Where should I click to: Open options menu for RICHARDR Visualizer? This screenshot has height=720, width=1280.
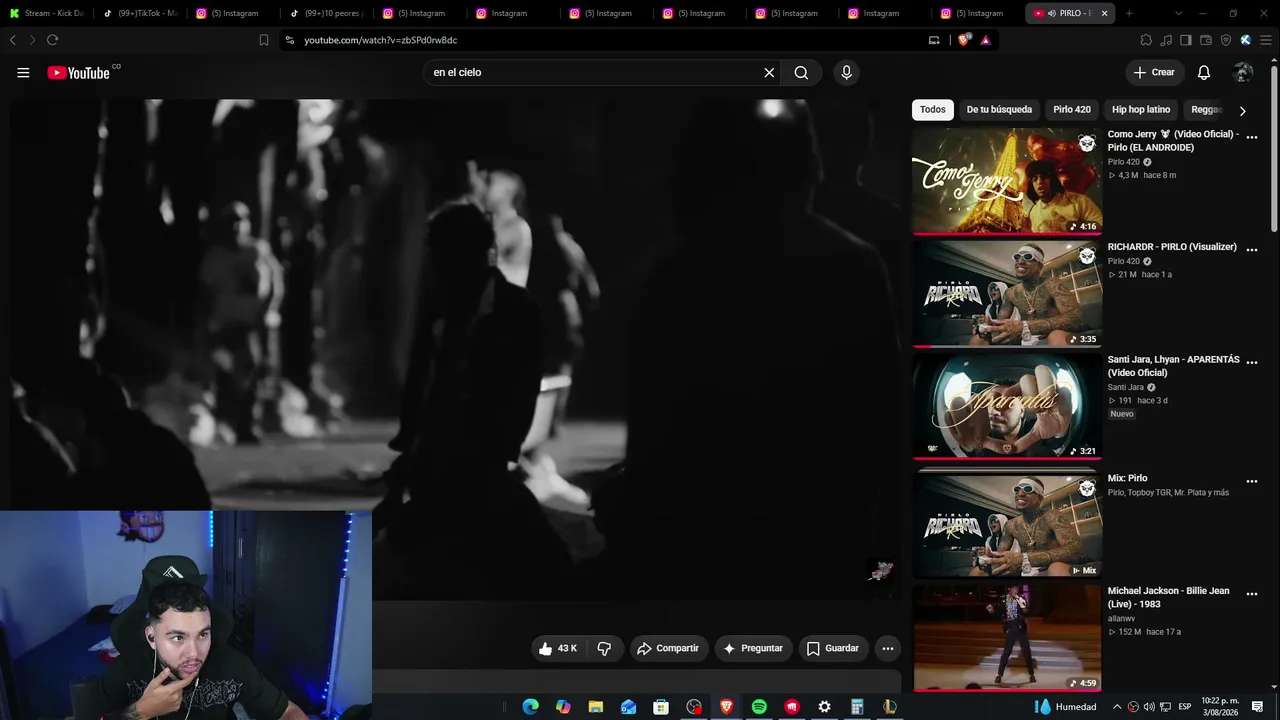pyautogui.click(x=1251, y=250)
